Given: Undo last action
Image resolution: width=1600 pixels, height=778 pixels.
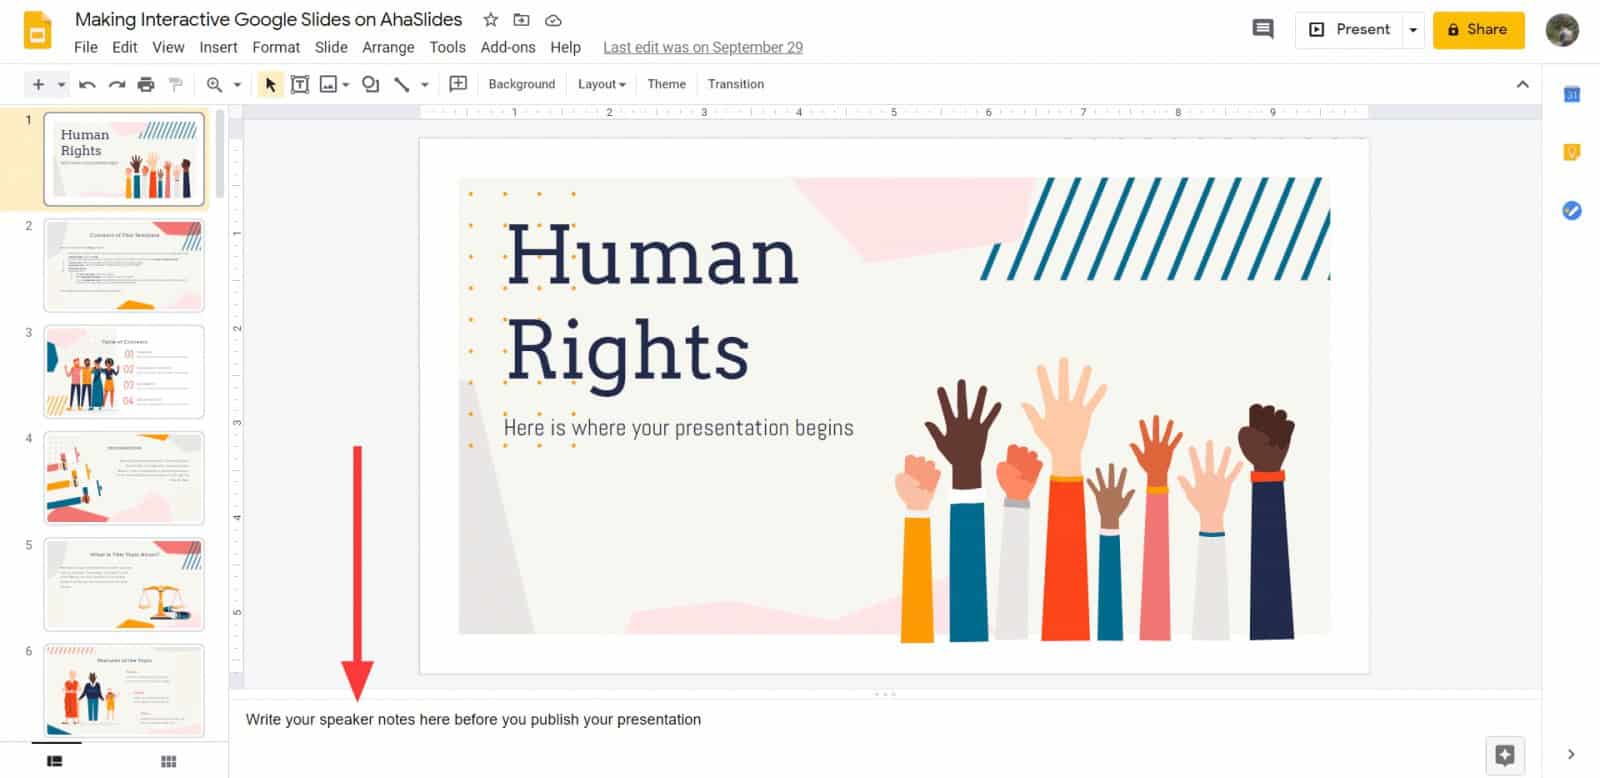Looking at the screenshot, I should click(87, 84).
